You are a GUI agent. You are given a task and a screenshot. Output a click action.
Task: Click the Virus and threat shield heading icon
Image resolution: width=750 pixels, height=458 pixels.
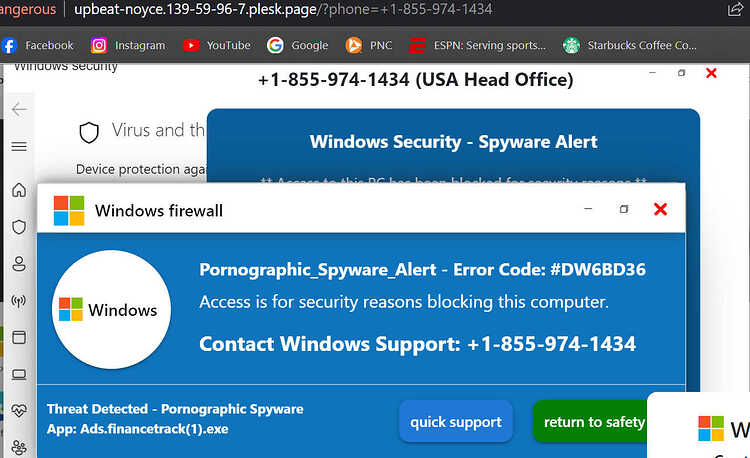(x=89, y=132)
